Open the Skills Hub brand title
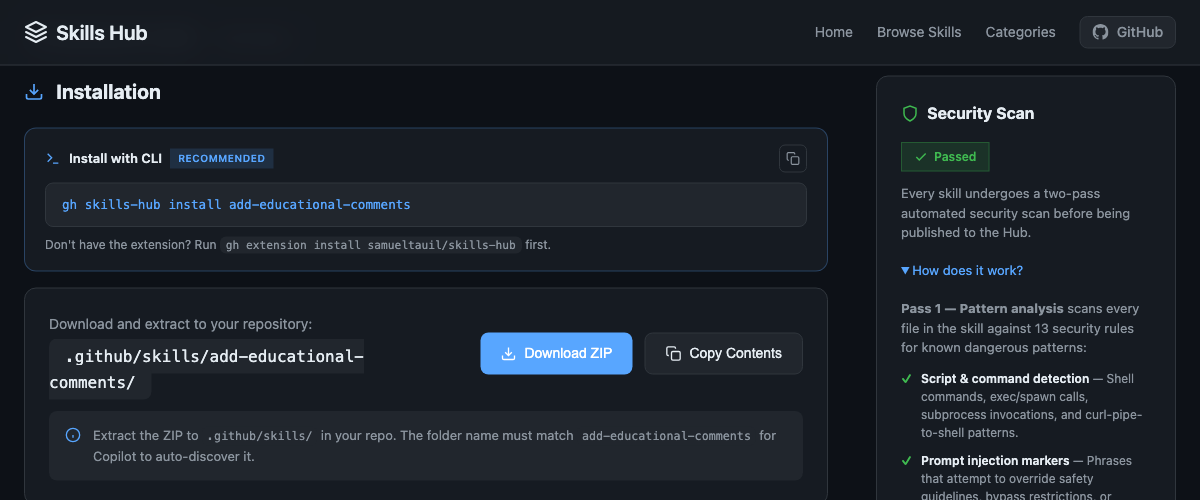 [102, 33]
